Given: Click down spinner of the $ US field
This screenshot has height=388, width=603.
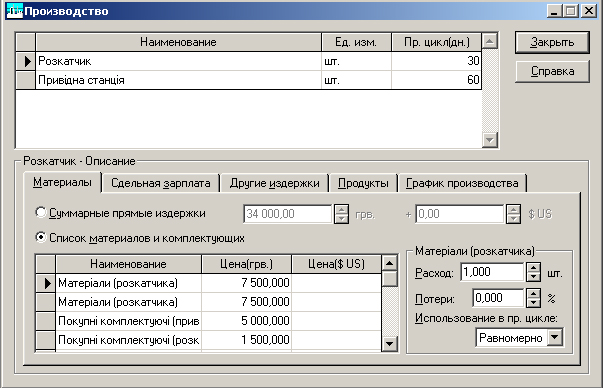Looking at the screenshot, I should (x=513, y=218).
